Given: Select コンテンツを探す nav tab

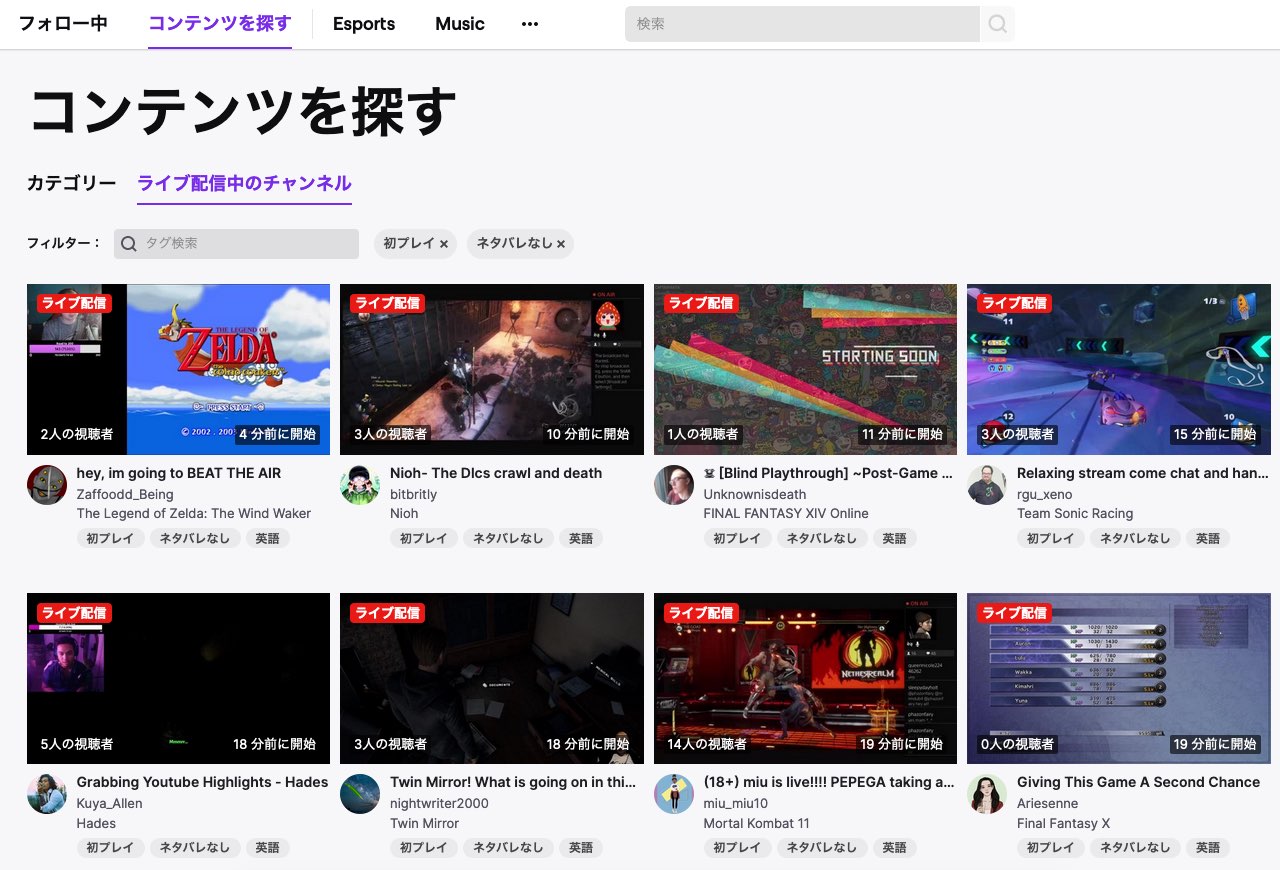Looking at the screenshot, I should click(x=220, y=24).
